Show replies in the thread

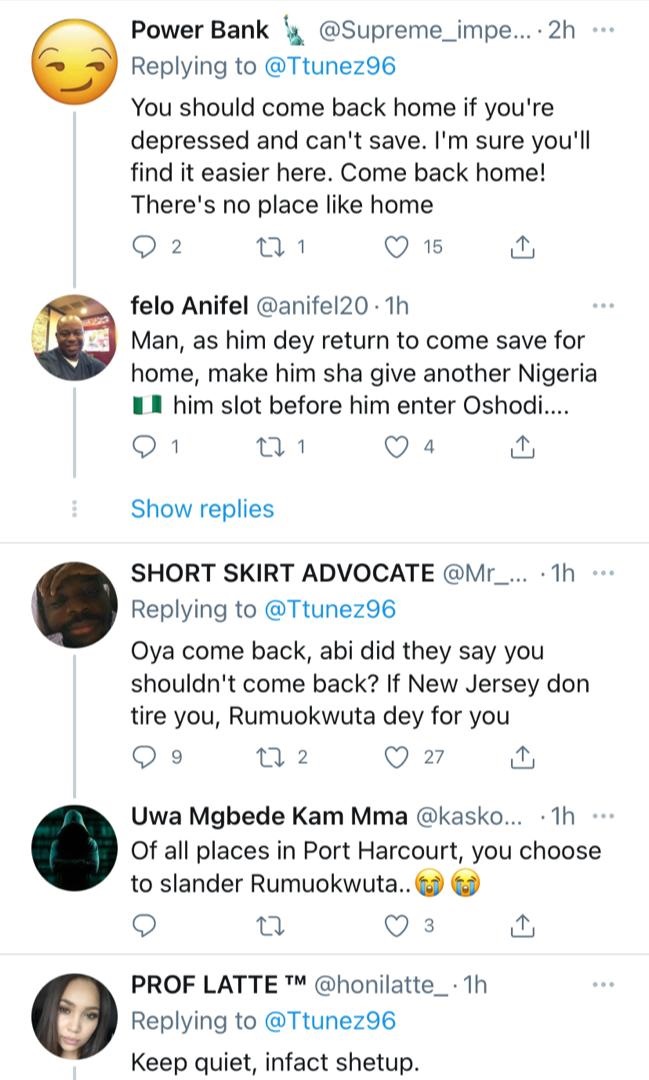tap(202, 509)
